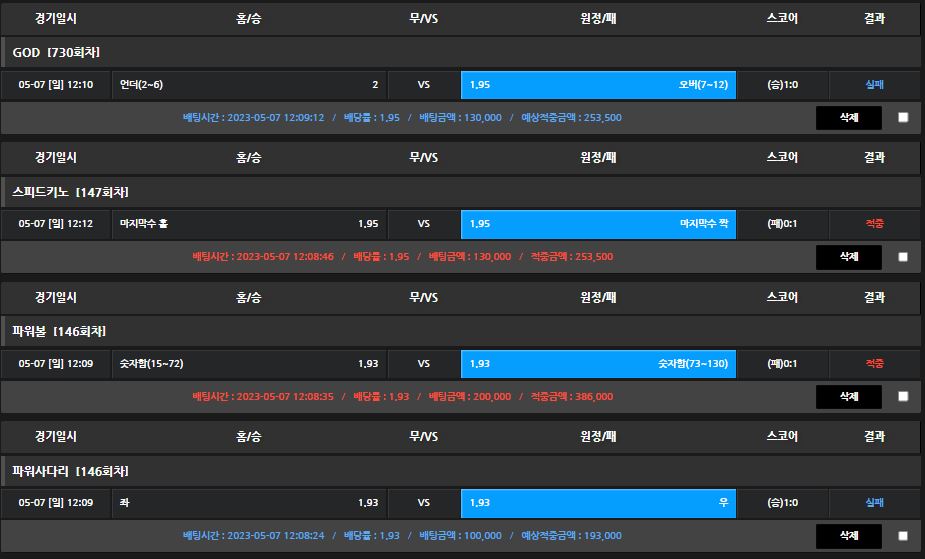Viewport: 925px width, 559px height.
Task: Click the 실패 result in the GOD row
Action: [x=874, y=85]
